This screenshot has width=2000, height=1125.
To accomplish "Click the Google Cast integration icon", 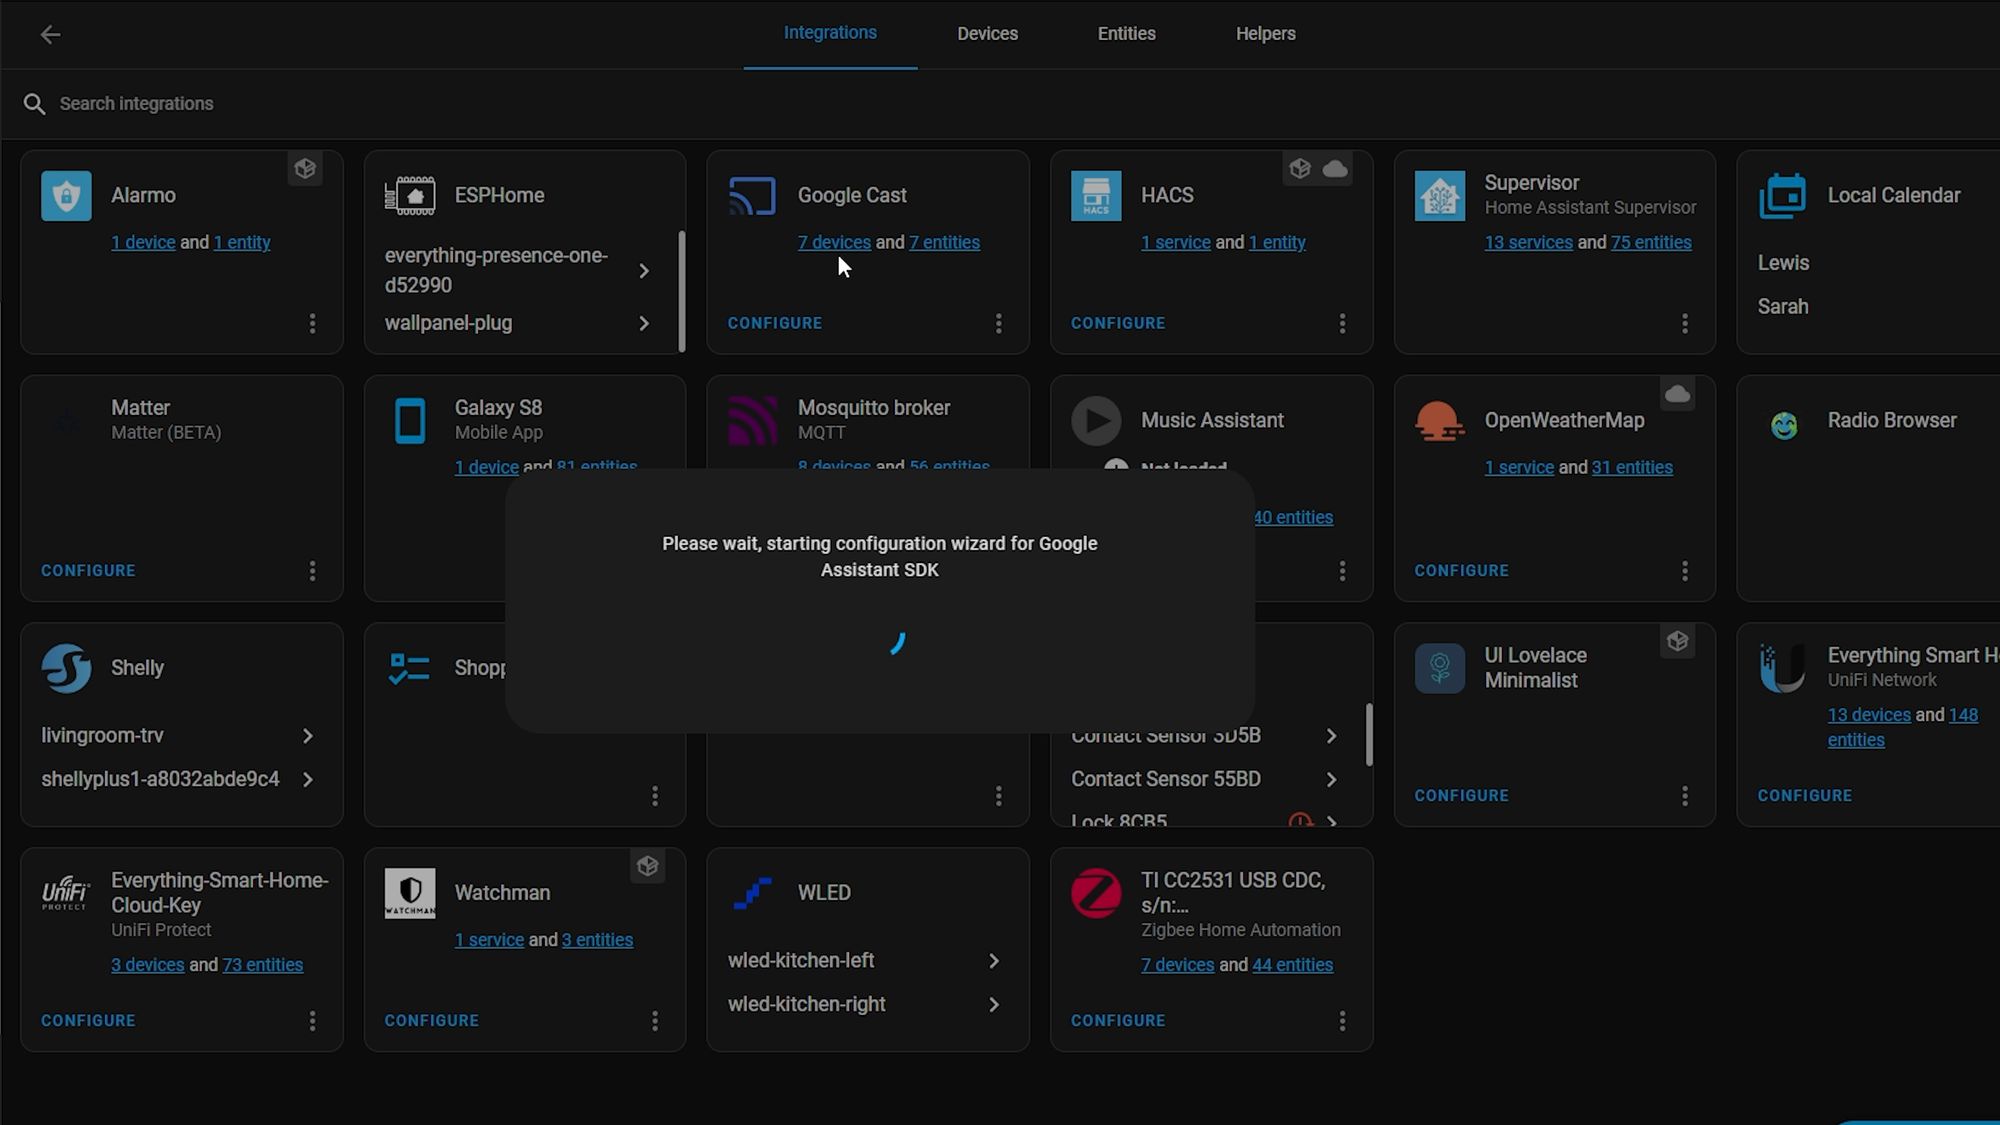I will pyautogui.click(x=753, y=195).
